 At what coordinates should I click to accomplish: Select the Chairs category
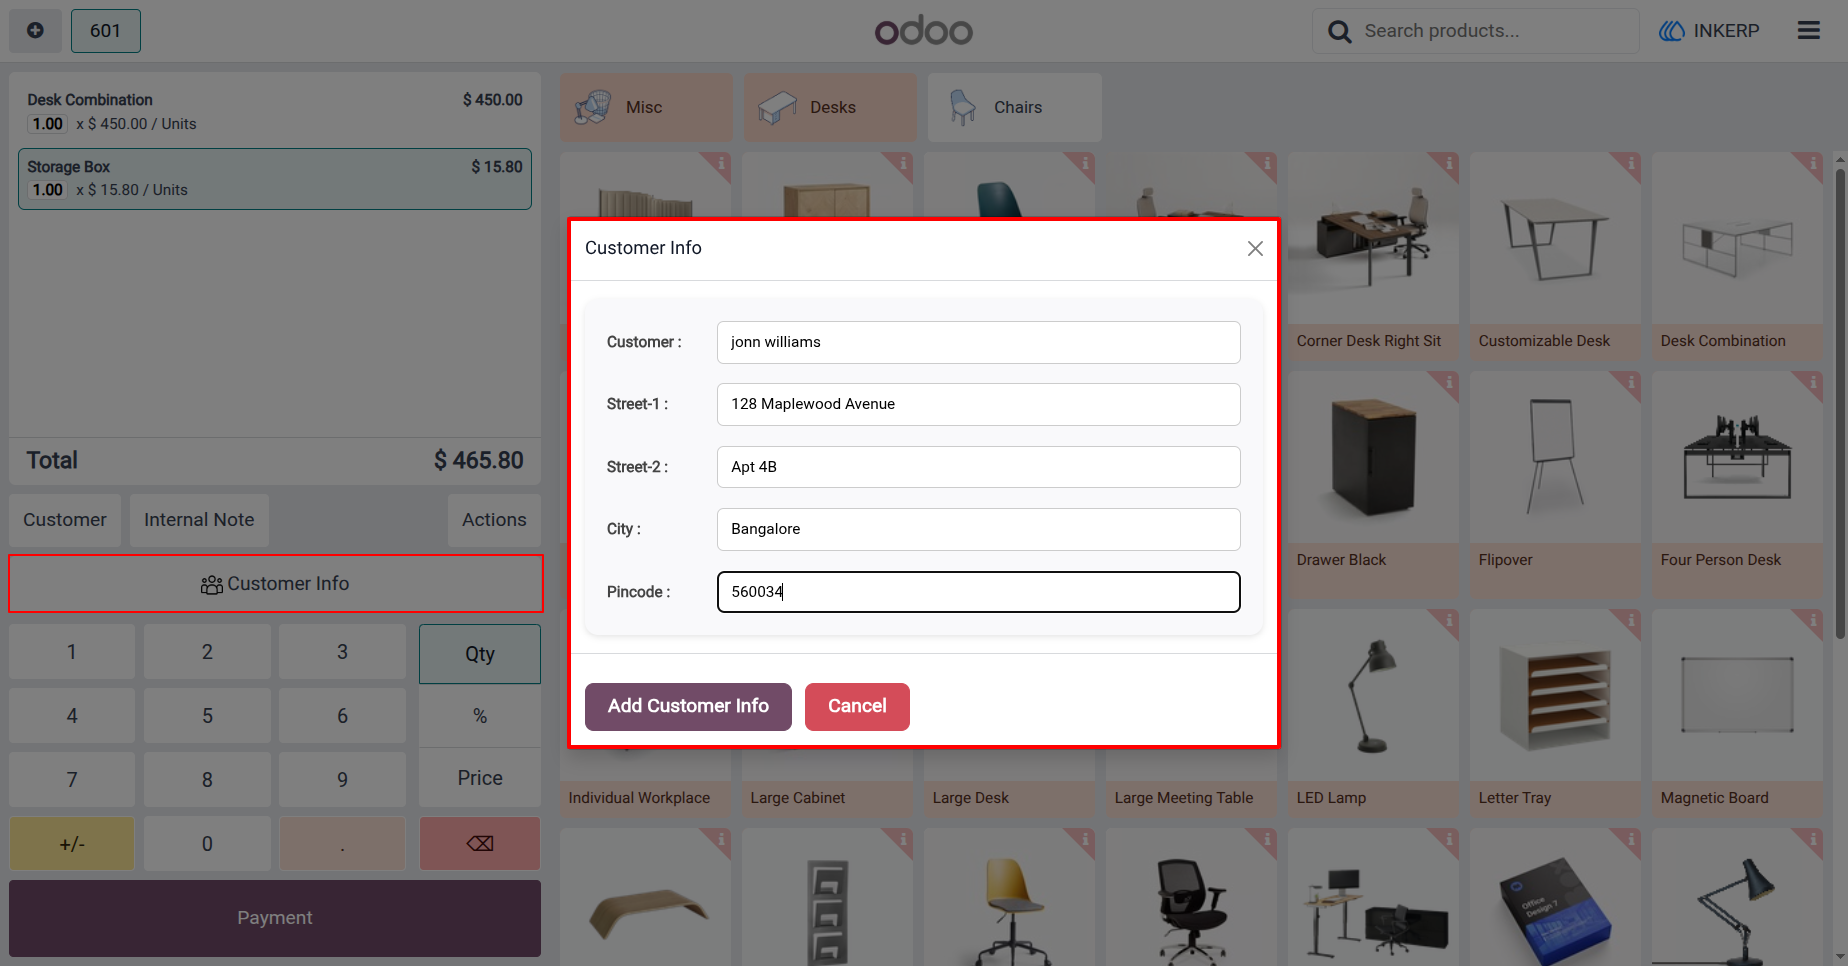pos(1015,107)
